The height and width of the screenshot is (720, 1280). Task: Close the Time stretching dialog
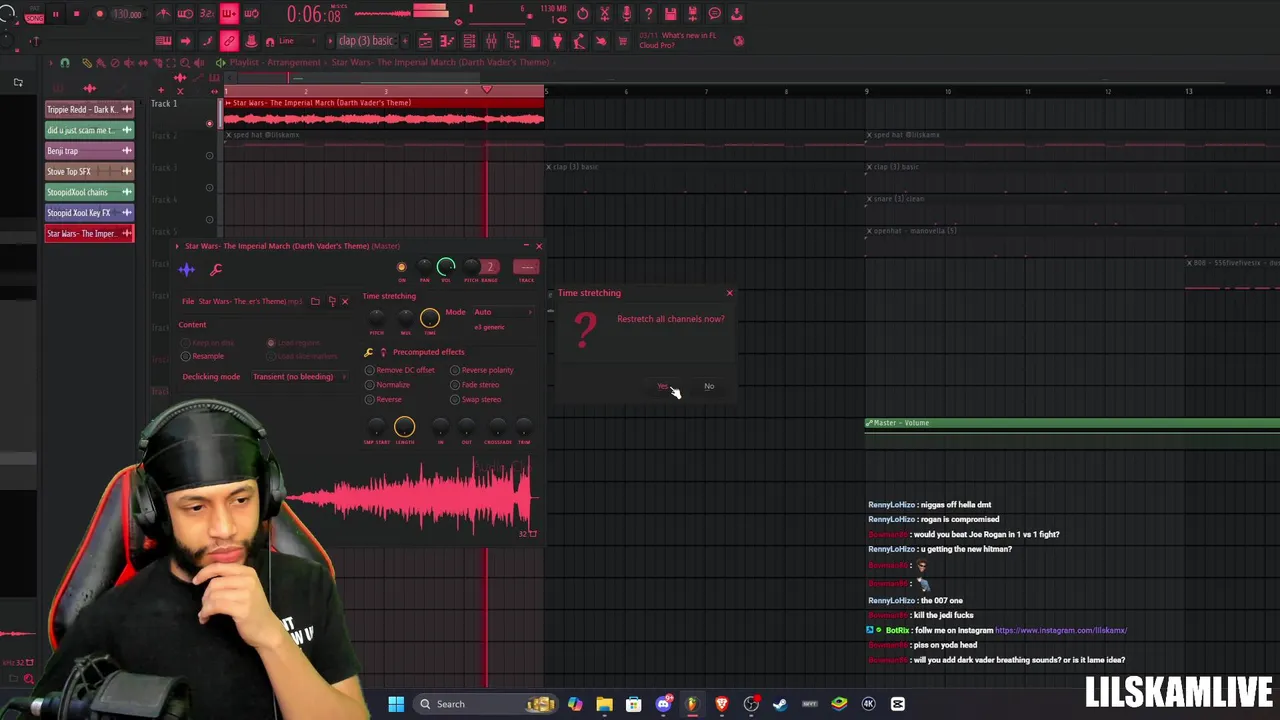pos(729,293)
